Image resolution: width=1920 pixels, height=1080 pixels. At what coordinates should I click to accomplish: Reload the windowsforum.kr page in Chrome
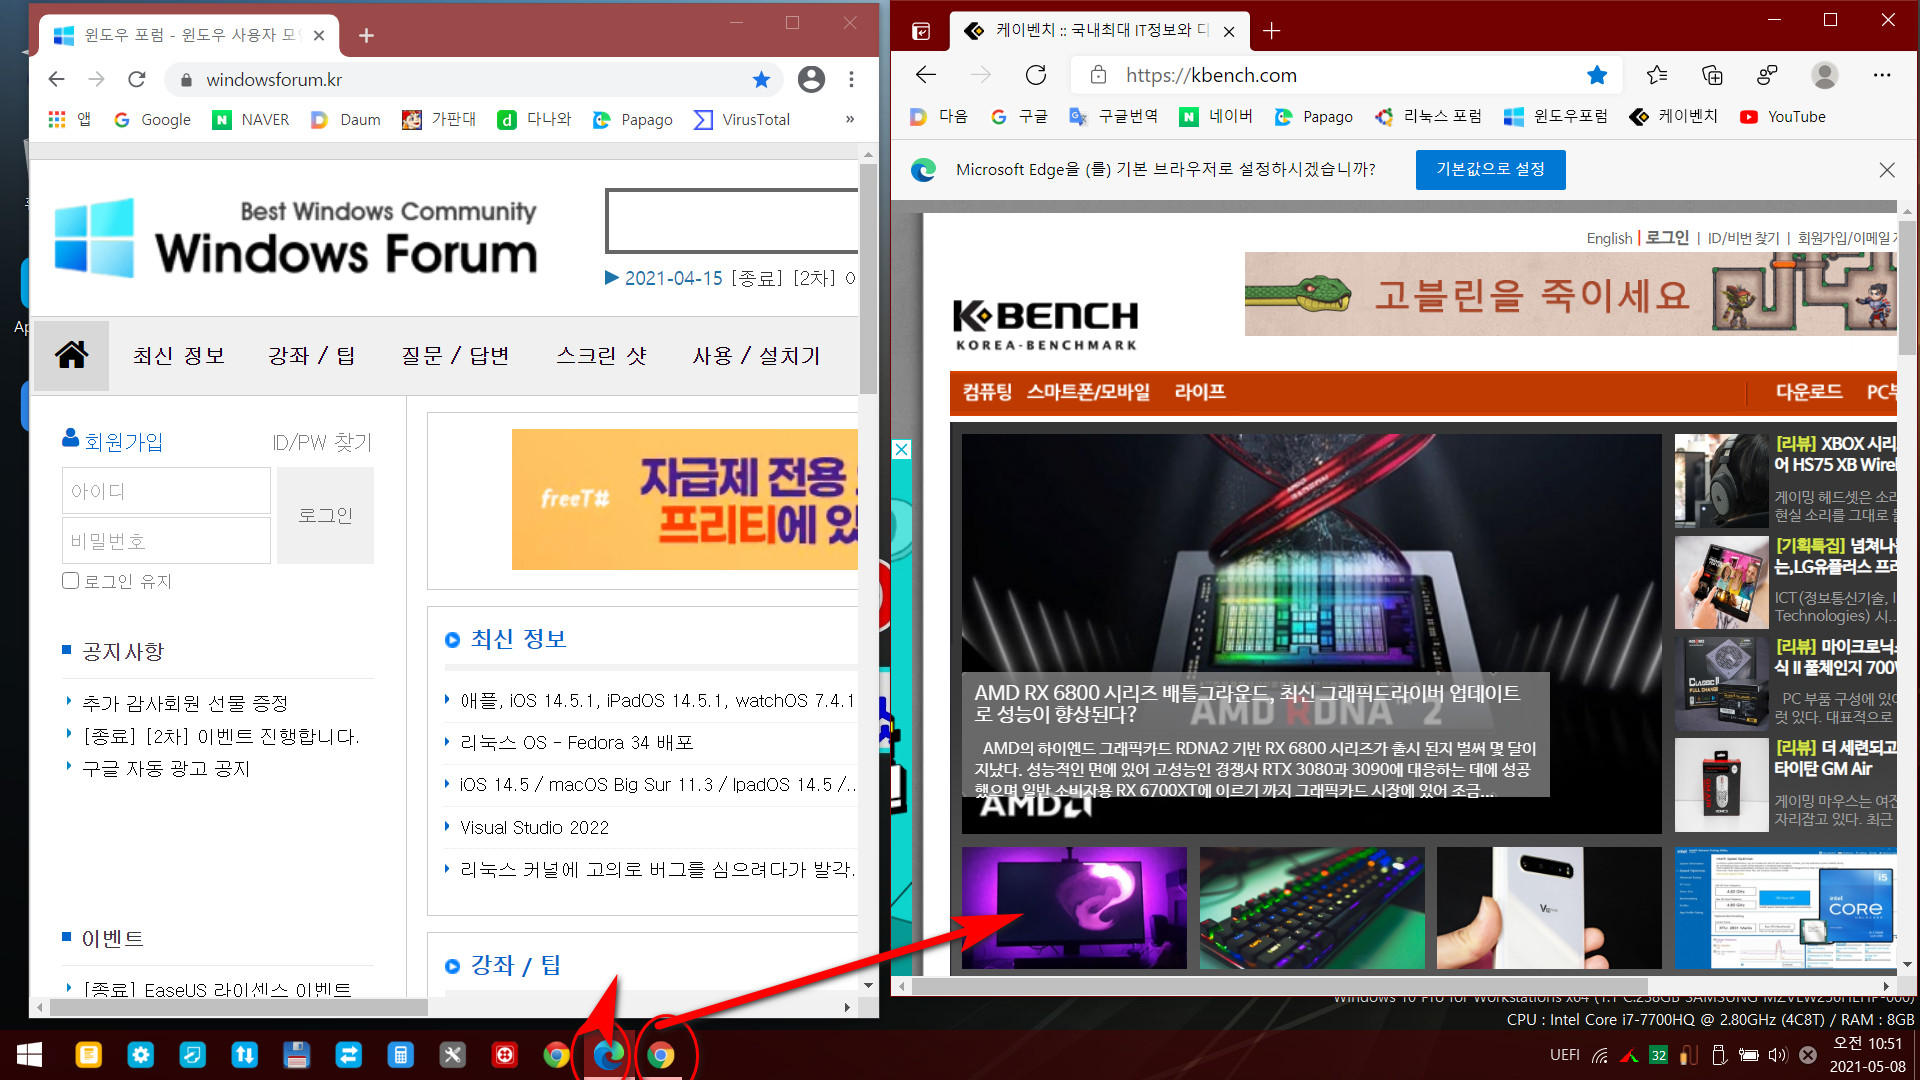[137, 79]
